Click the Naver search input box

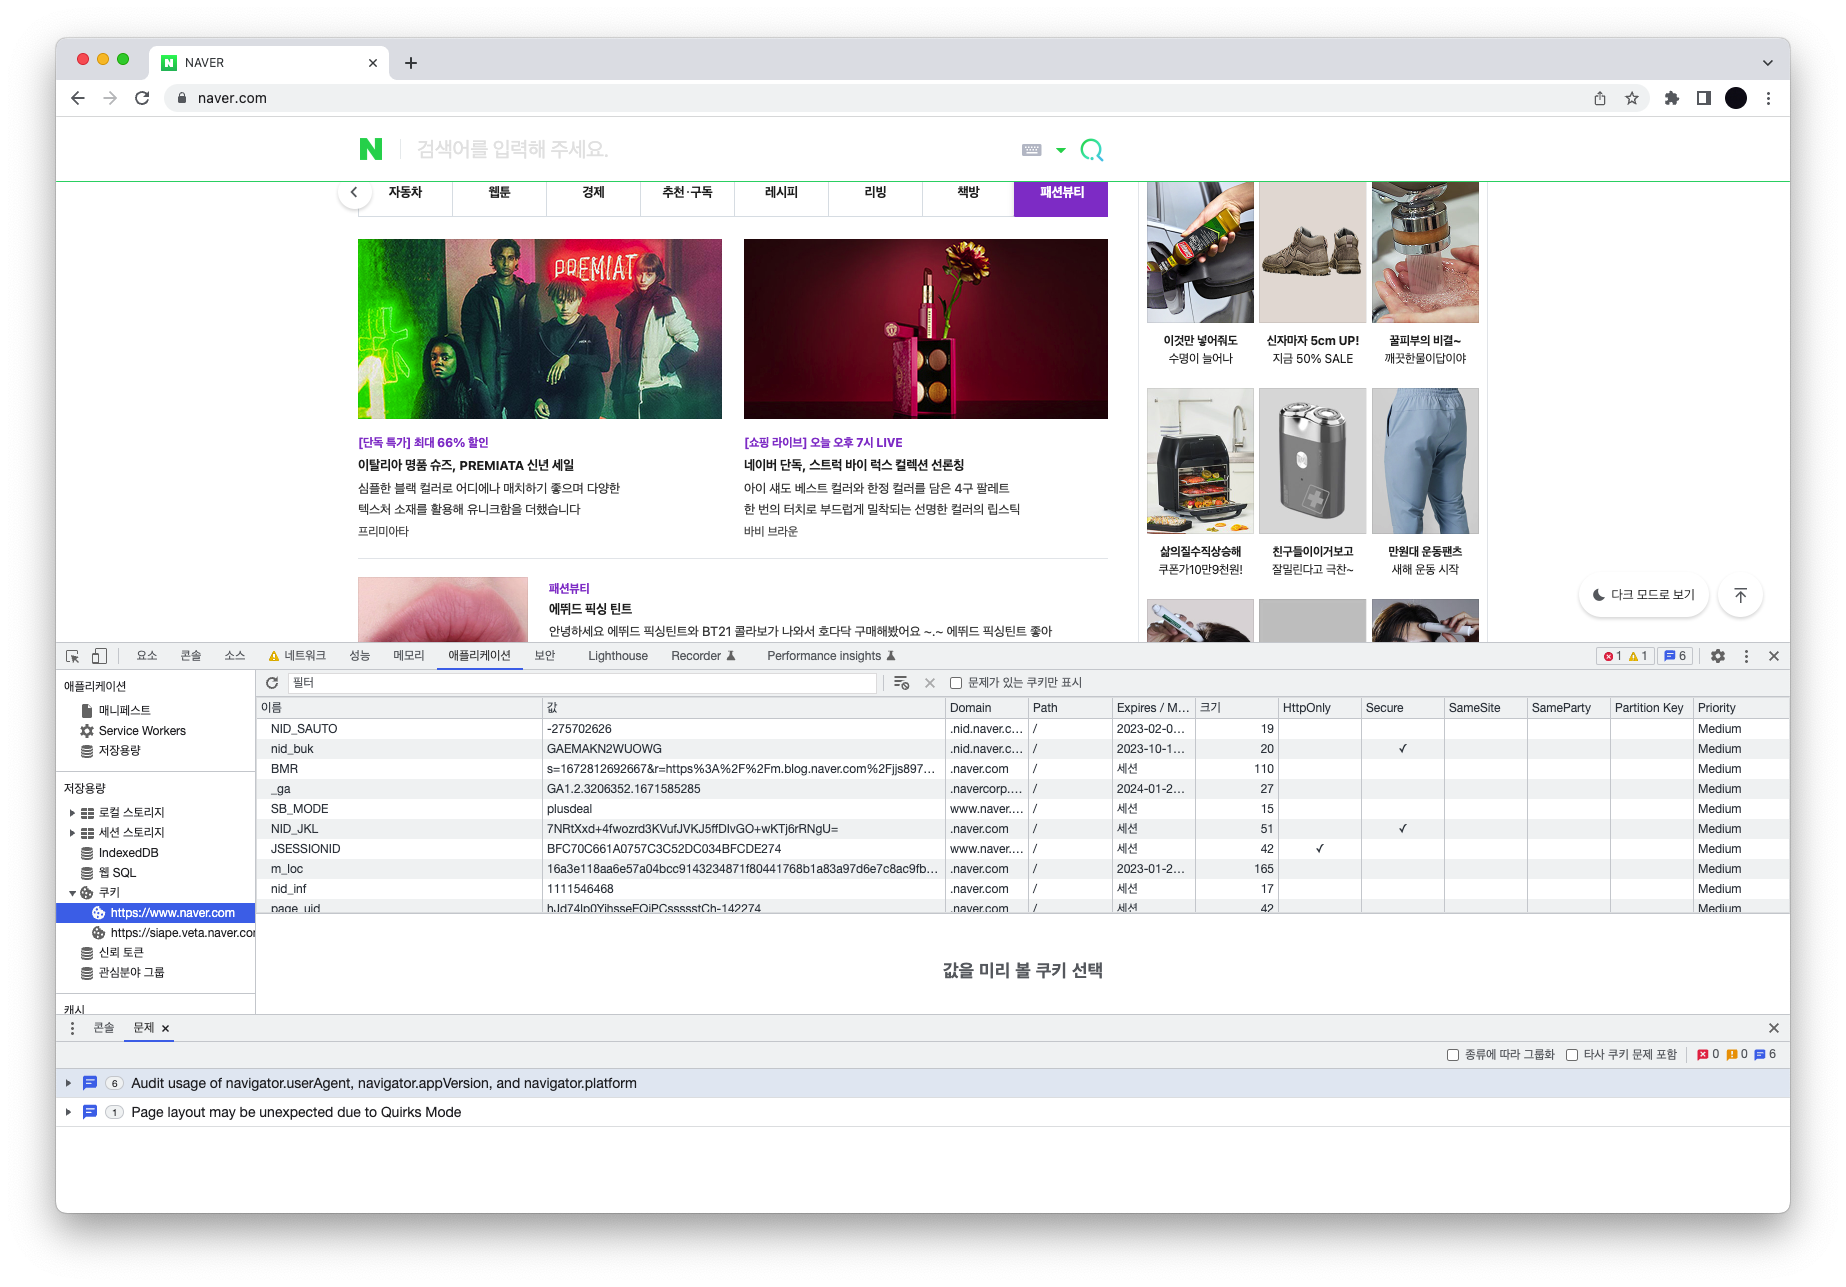point(710,150)
